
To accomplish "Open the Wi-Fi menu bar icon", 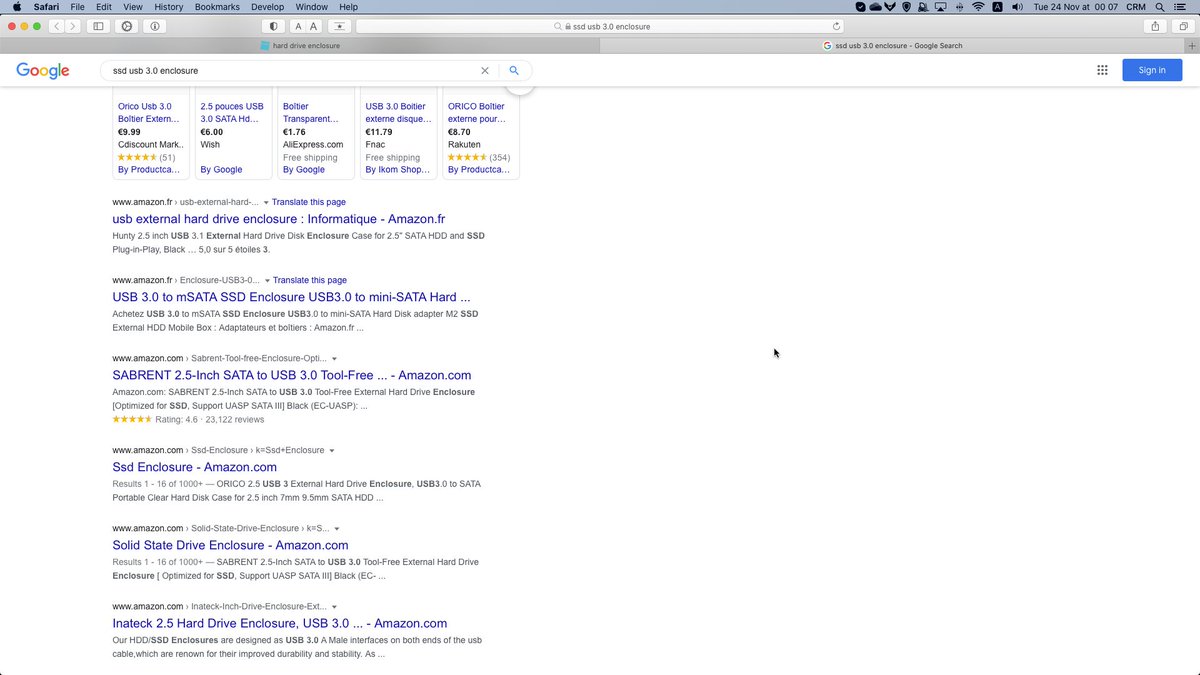I will 979,7.
